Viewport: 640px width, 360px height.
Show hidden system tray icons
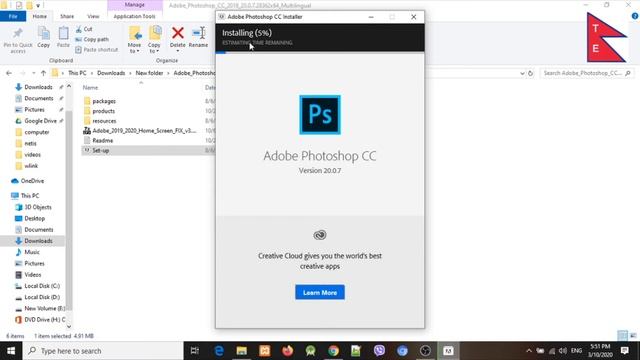[x=529, y=351]
